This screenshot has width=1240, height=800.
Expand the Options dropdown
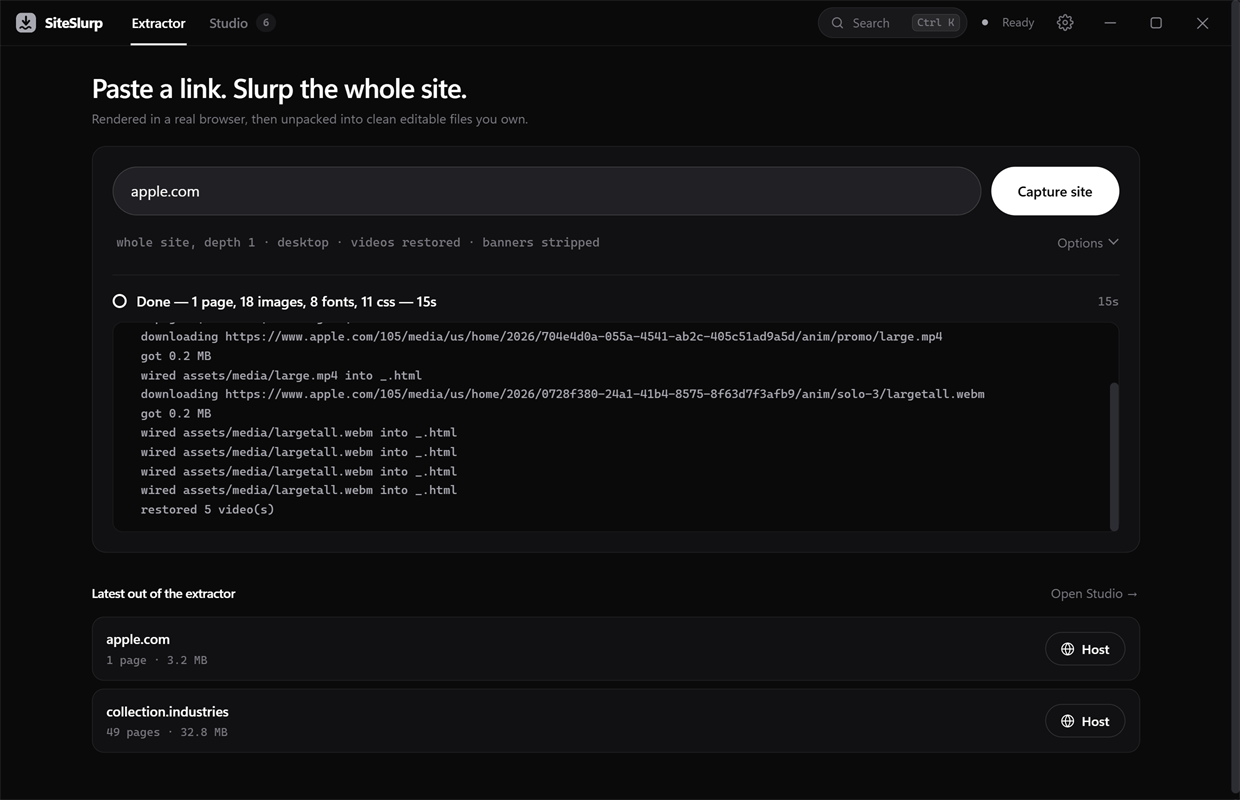coord(1088,243)
